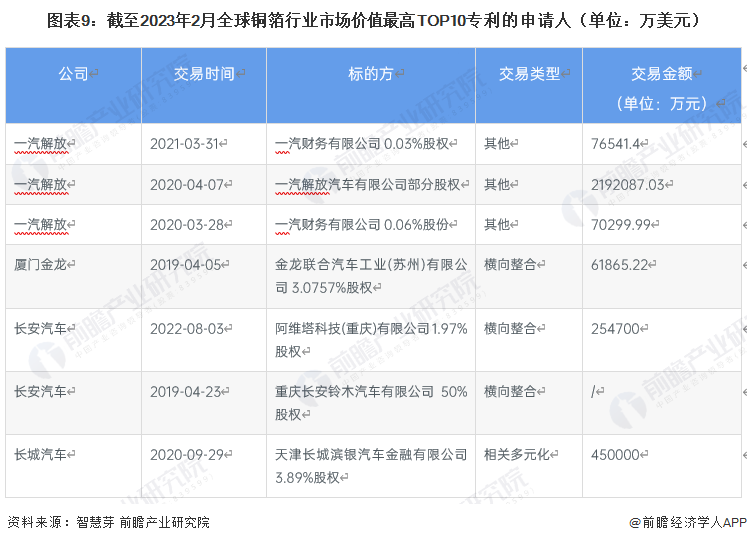Click 横向整合 in the 2022-08-03 row
Image resolution: width=747 pixels, height=543 pixels.
point(511,328)
